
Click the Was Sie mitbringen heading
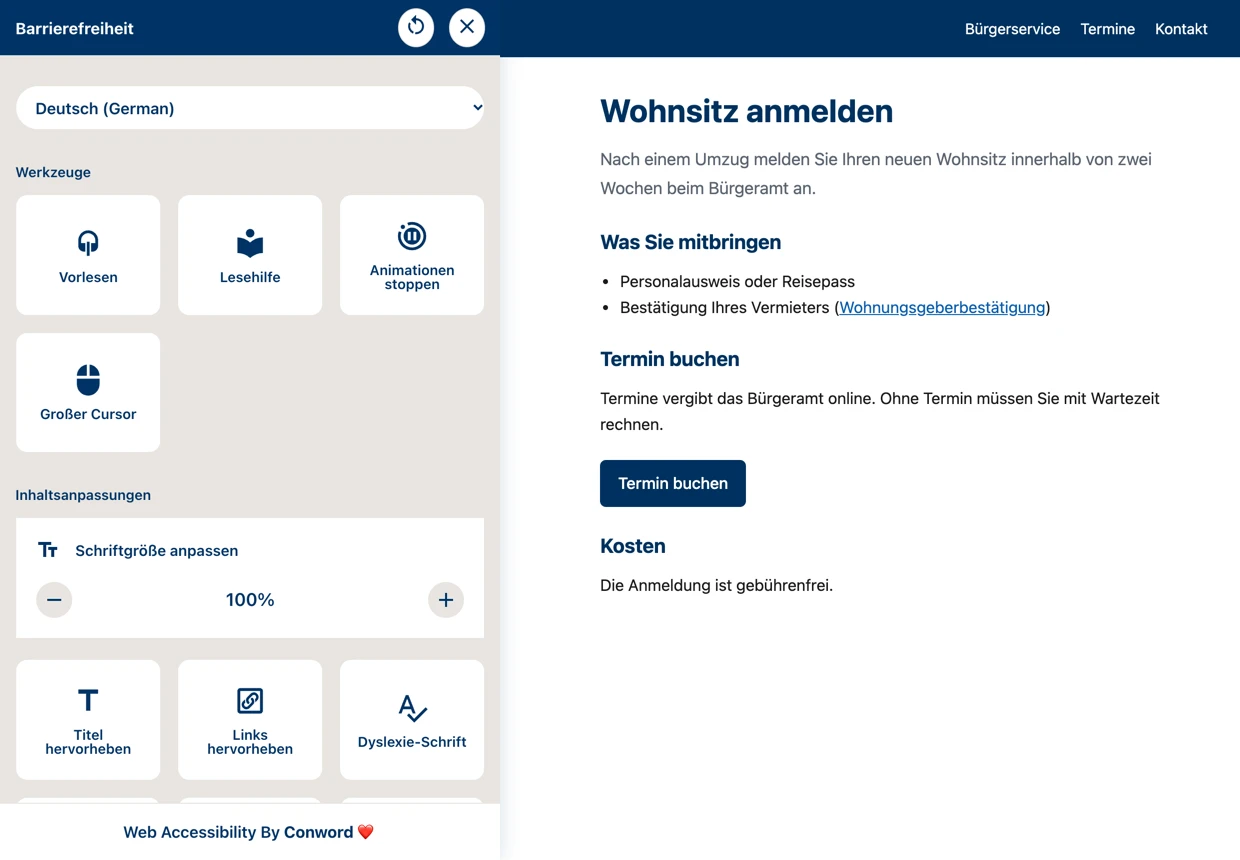tap(690, 242)
